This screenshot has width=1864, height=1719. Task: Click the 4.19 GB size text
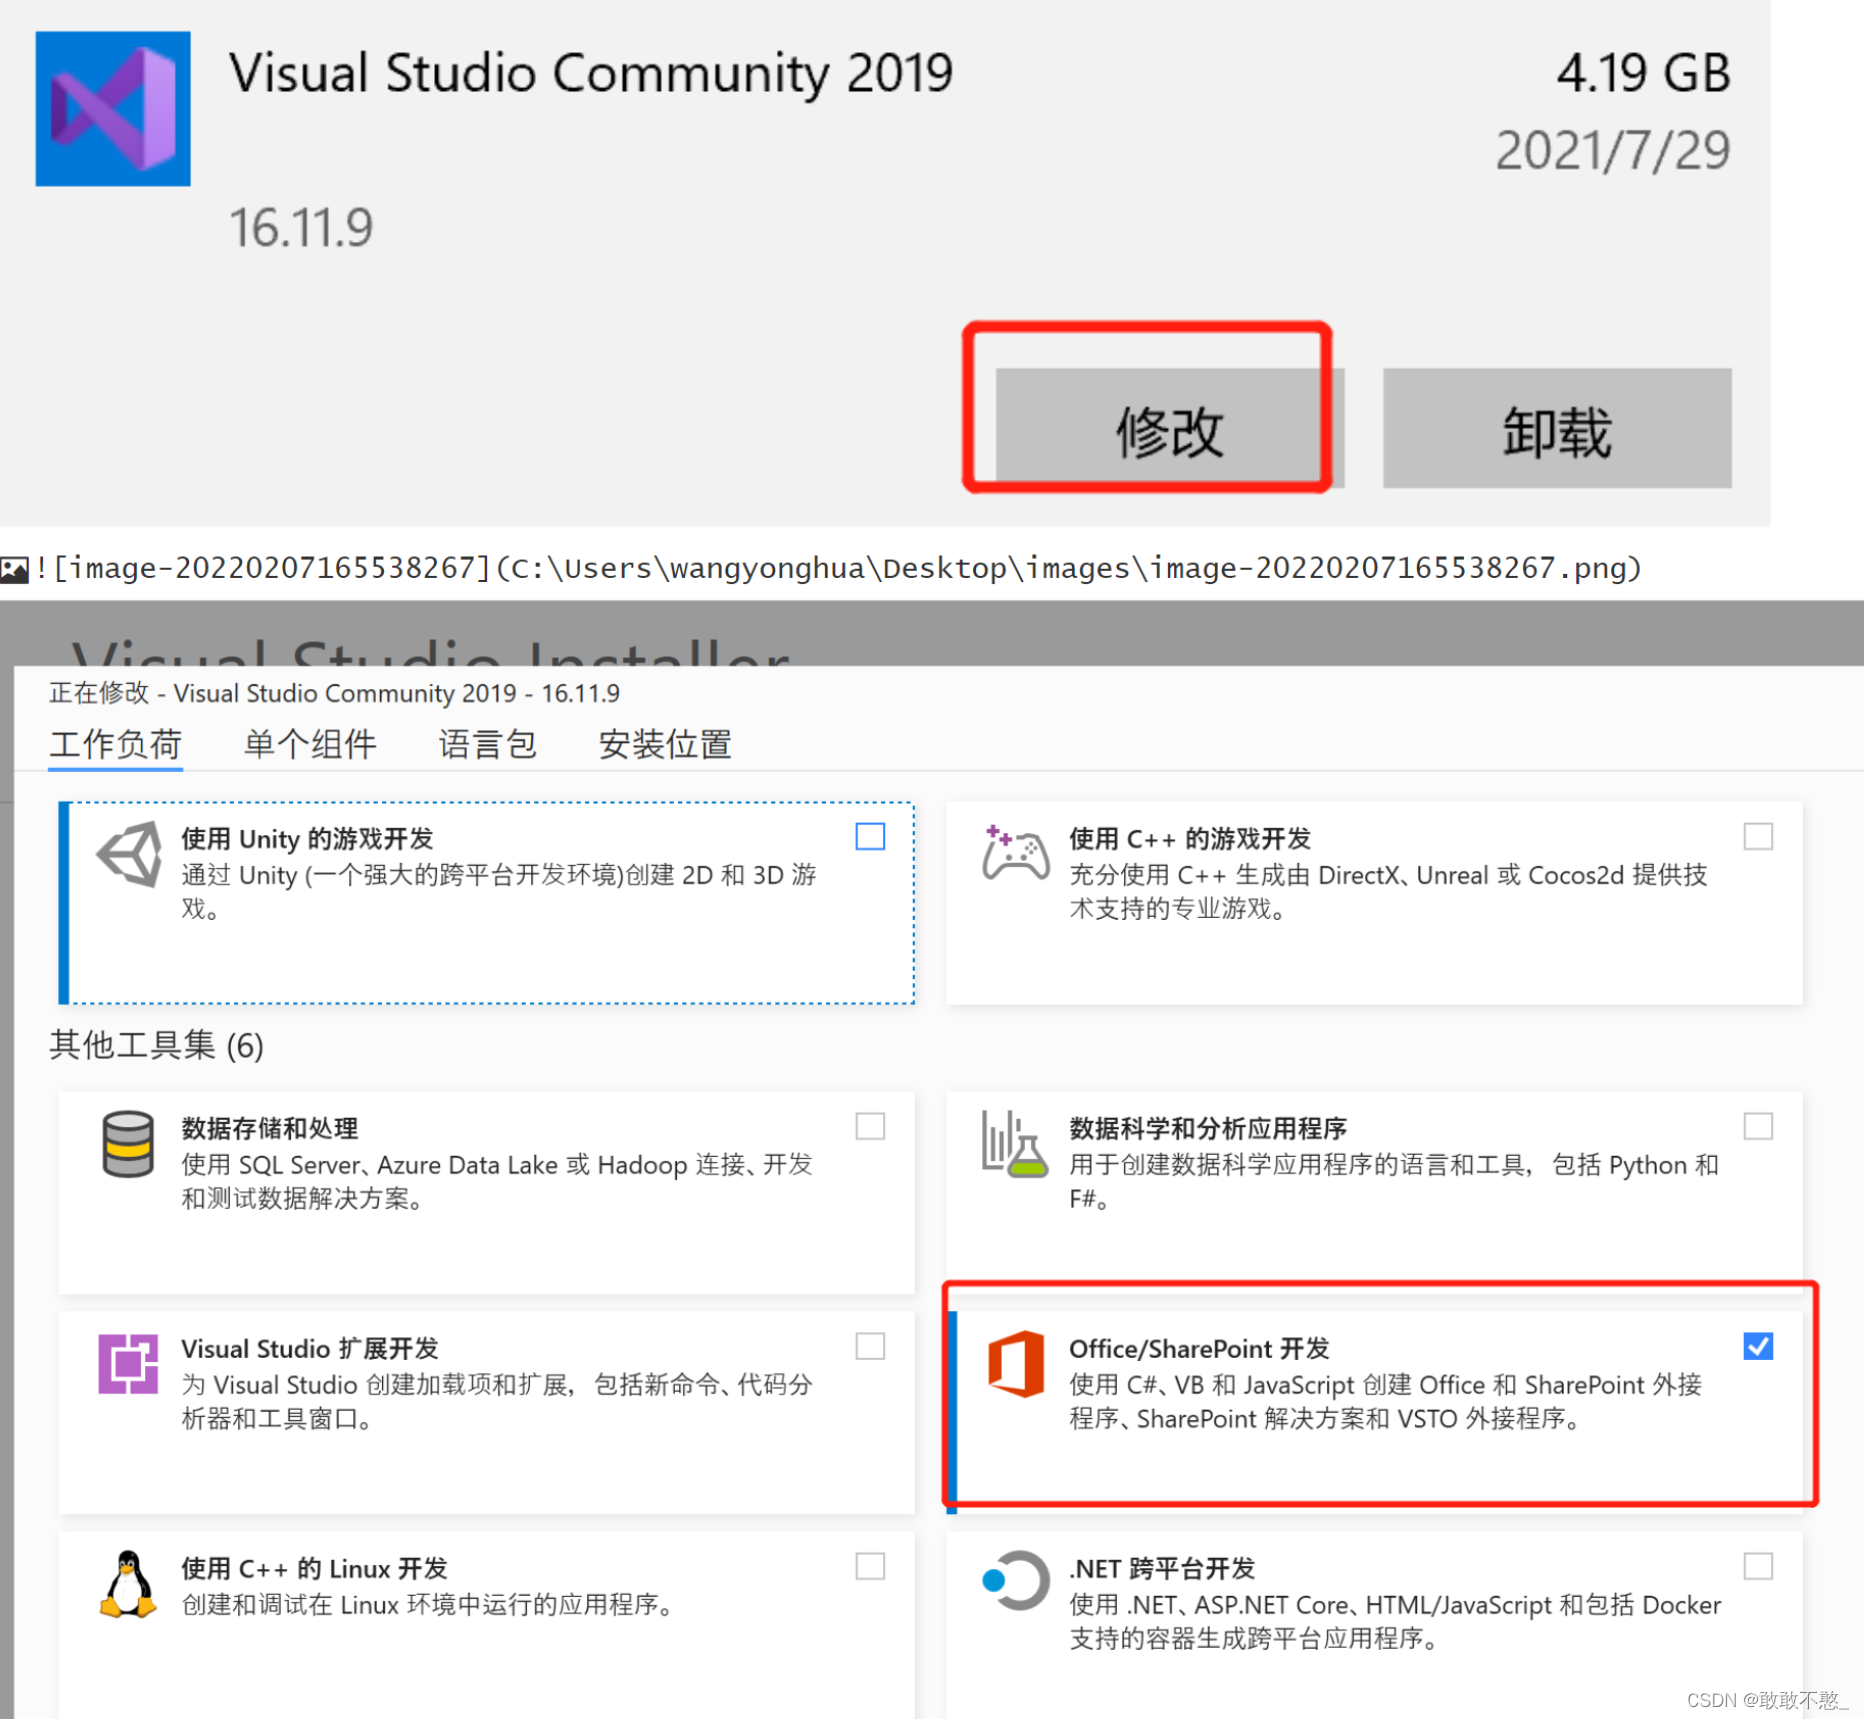tap(1643, 73)
